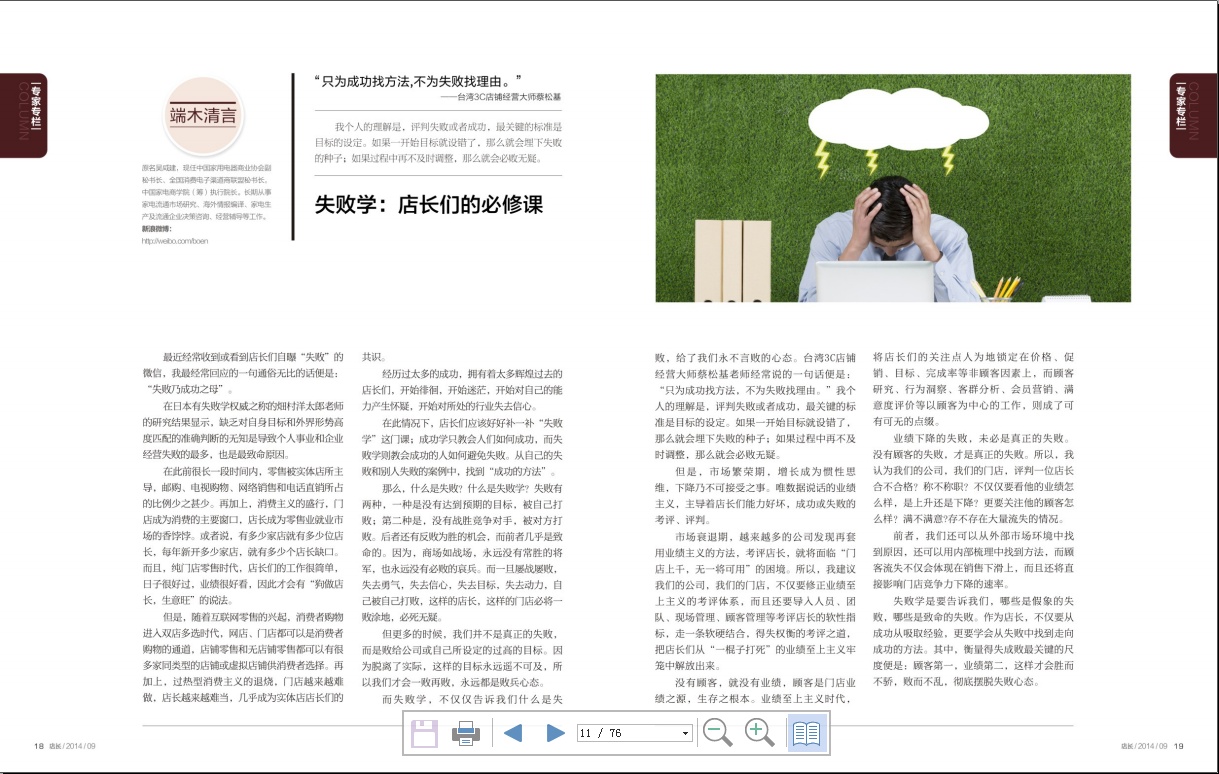Click the page number 19 footer

1179,745
